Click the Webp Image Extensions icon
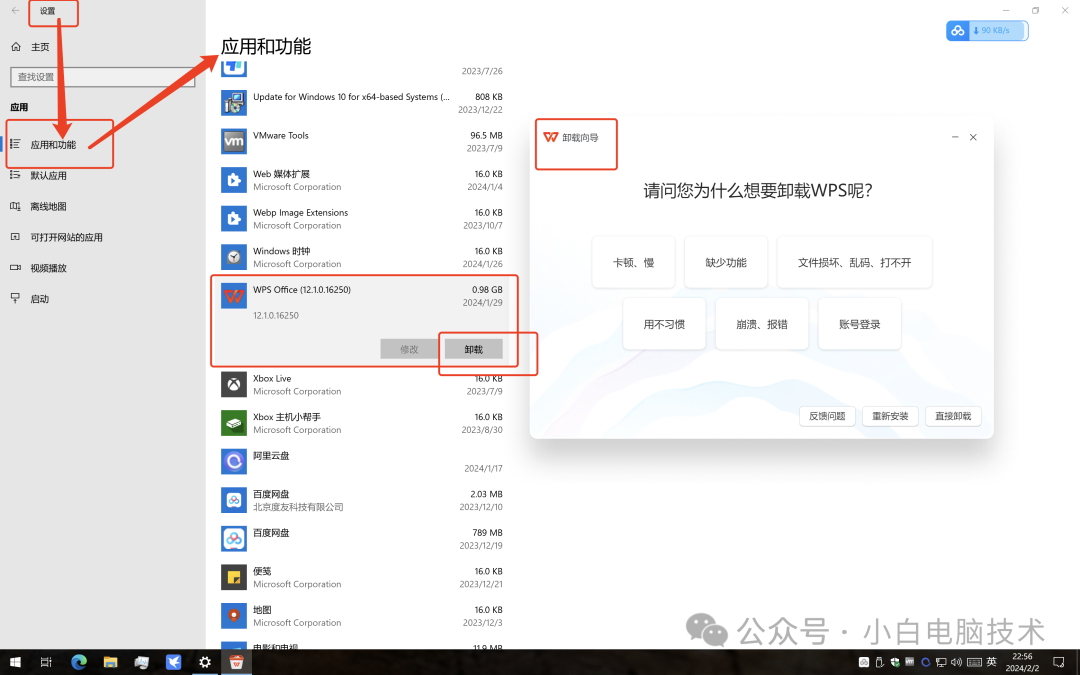1080x675 pixels. click(234, 219)
